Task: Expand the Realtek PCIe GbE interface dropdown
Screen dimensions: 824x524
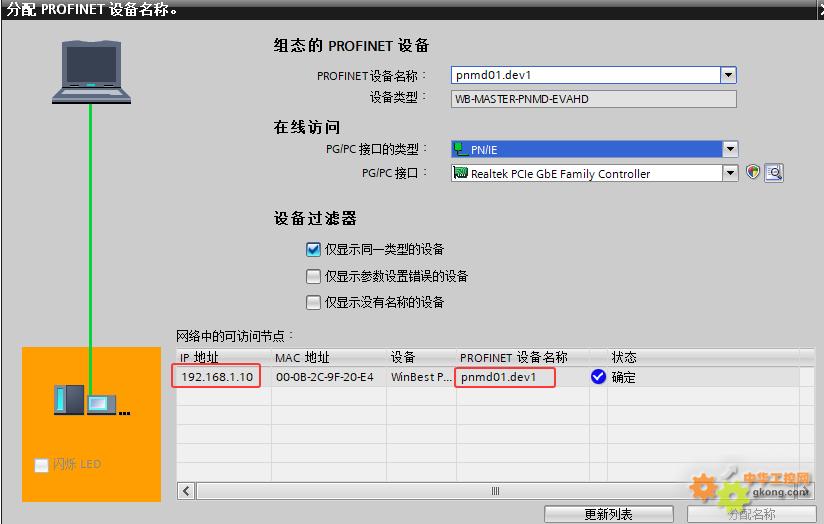Action: (729, 173)
